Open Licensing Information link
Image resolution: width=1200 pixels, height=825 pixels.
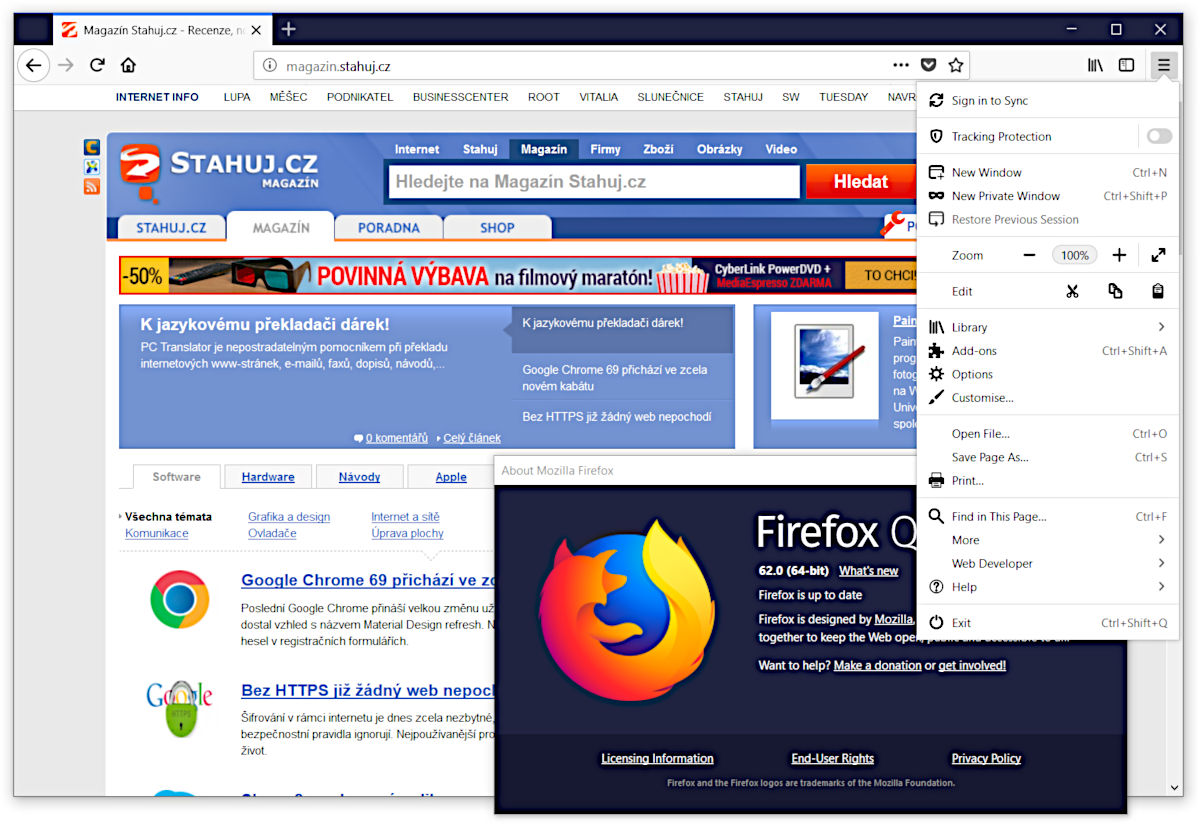click(x=657, y=759)
